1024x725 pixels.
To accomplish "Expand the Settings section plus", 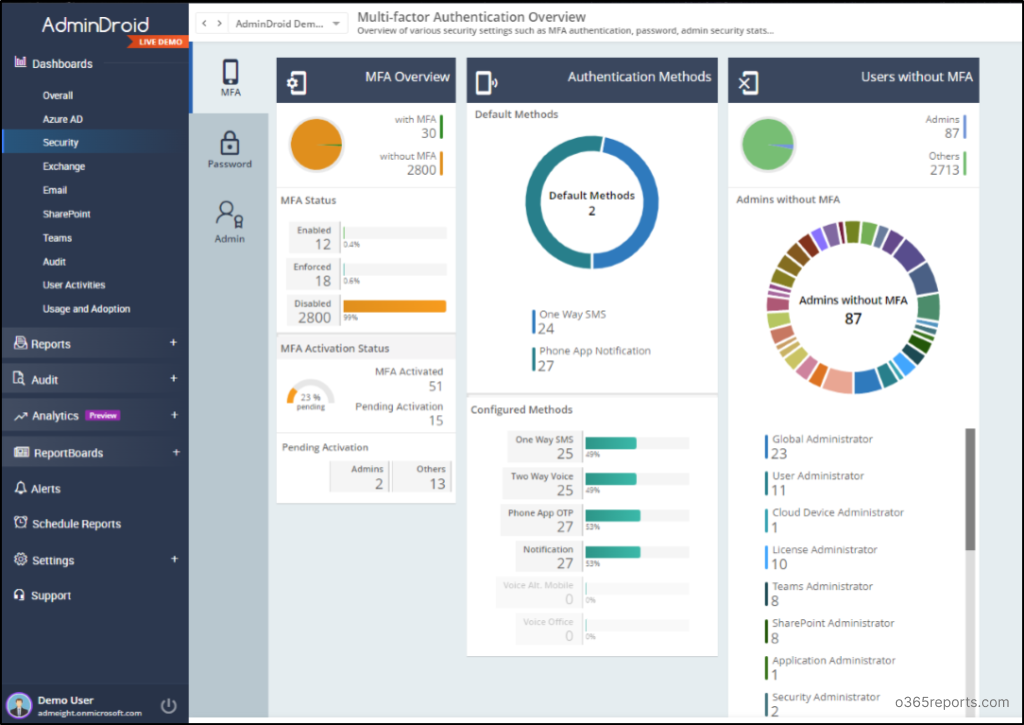I will [x=174, y=559].
